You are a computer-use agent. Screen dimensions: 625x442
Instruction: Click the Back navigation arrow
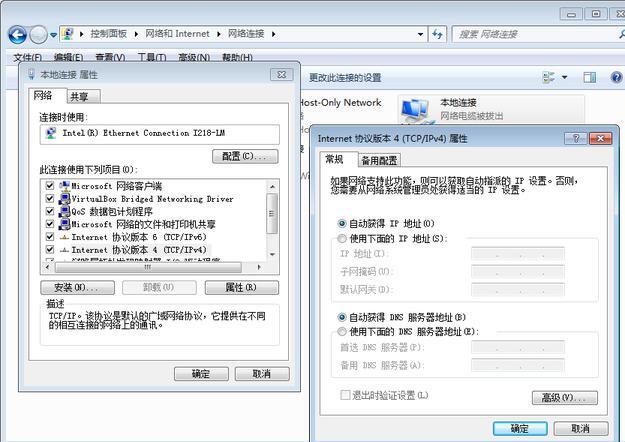[x=18, y=35]
